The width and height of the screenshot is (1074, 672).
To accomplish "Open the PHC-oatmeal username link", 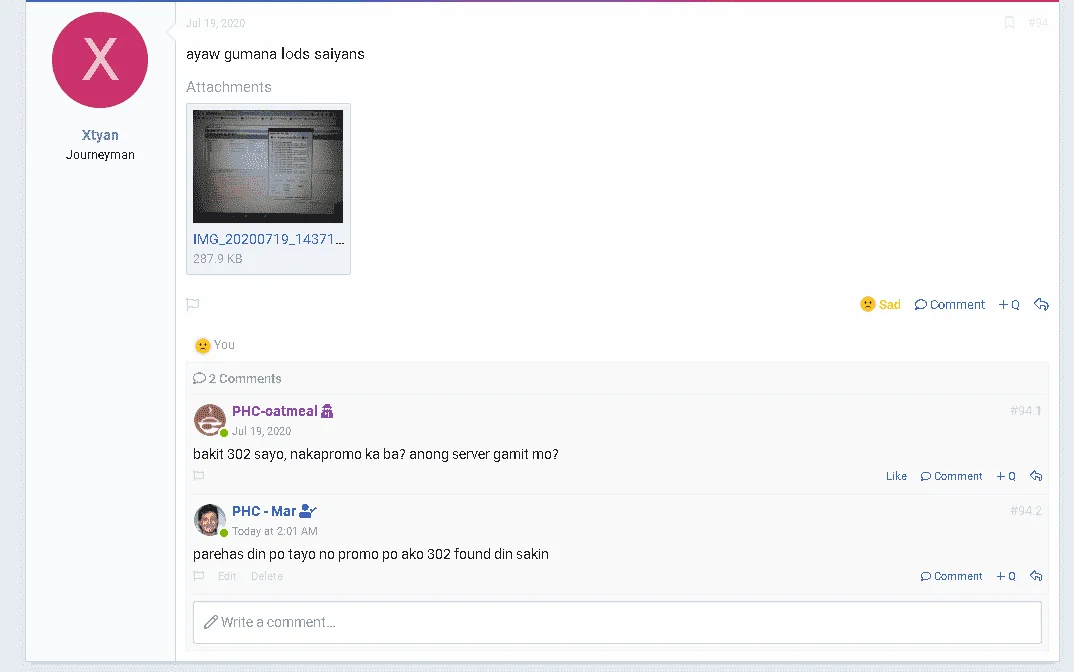I will (275, 411).
